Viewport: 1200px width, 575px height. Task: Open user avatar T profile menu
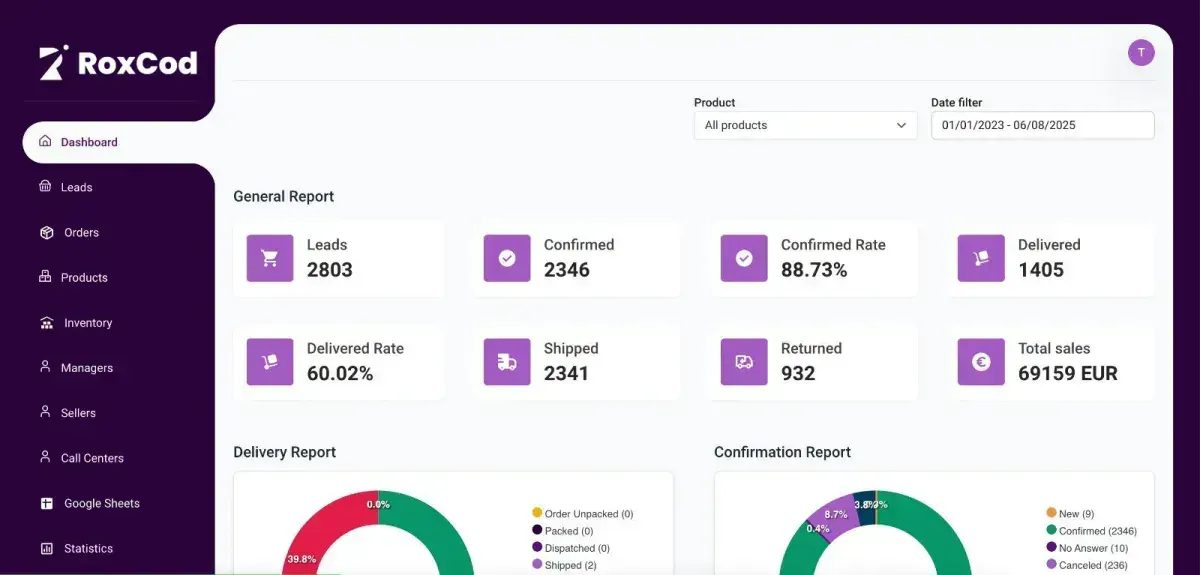tap(1141, 53)
